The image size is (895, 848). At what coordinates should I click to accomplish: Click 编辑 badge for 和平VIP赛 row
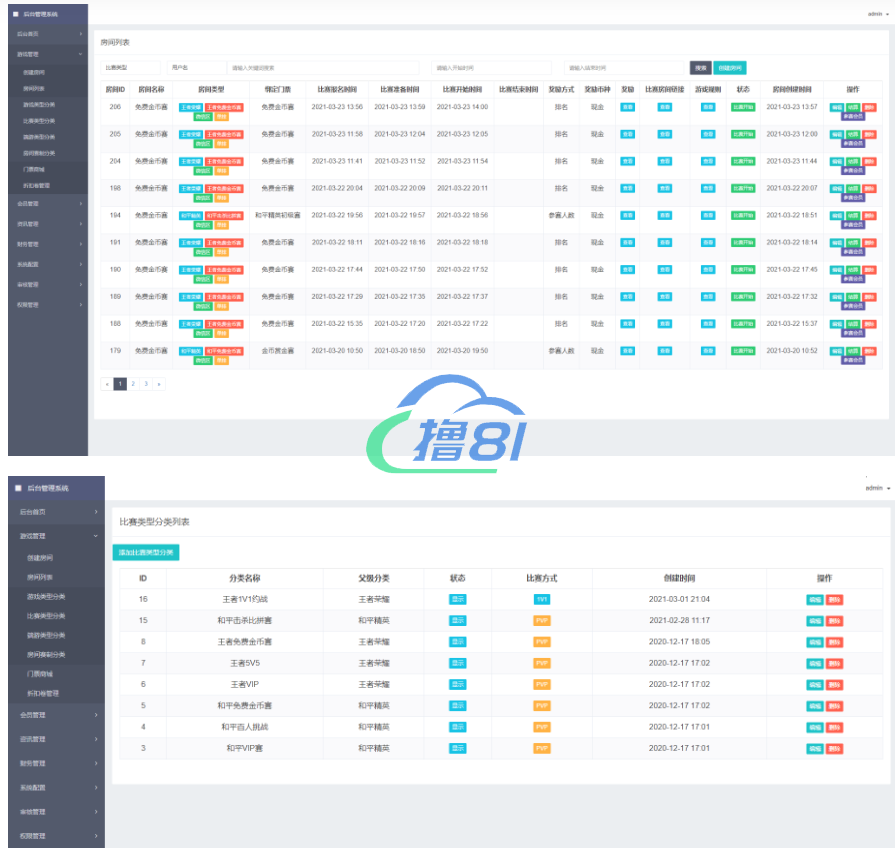(x=815, y=748)
